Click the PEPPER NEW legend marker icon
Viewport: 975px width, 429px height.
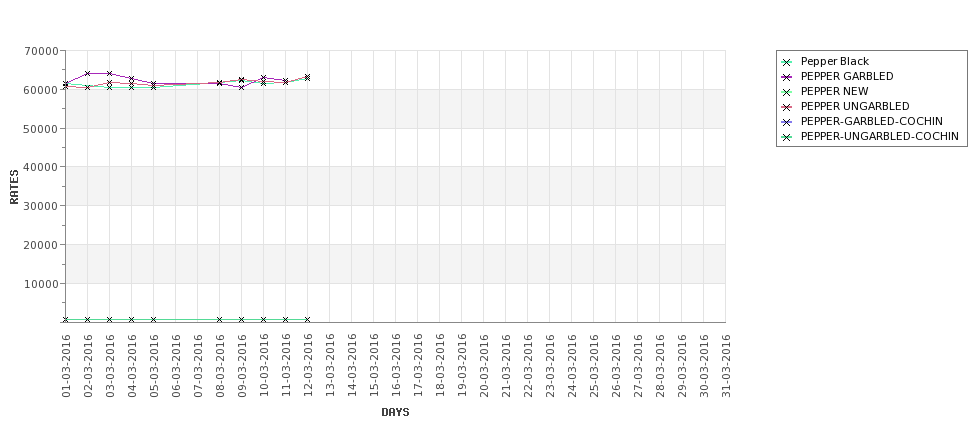tap(787, 92)
